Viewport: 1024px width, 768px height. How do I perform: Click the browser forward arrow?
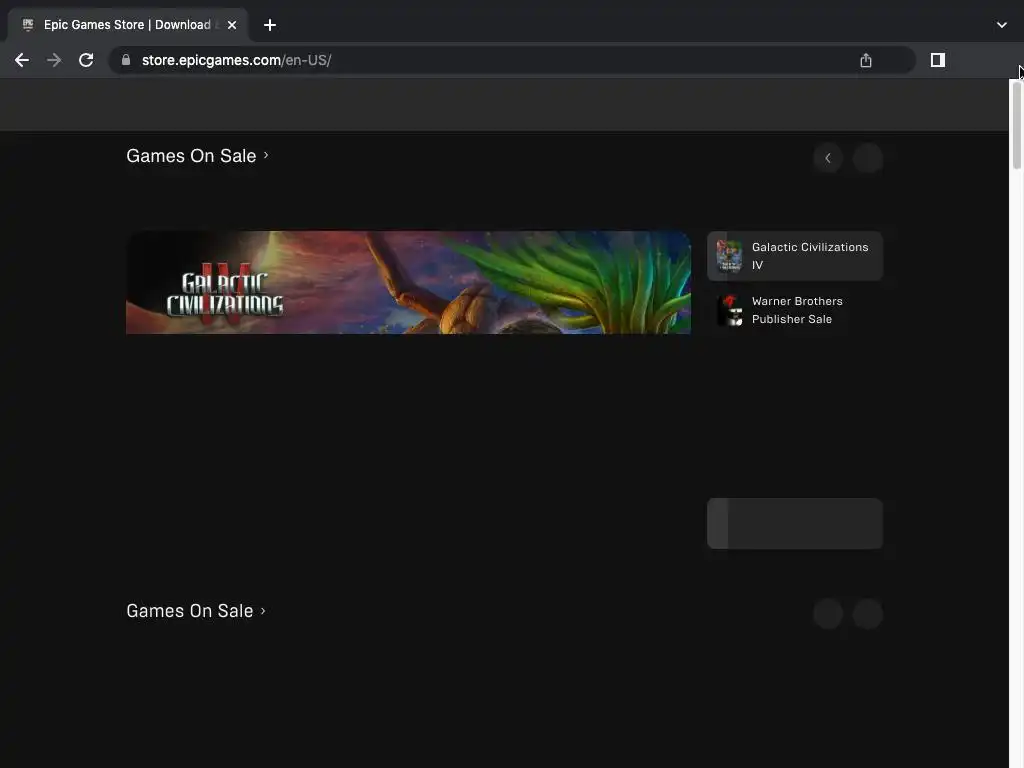pos(54,60)
